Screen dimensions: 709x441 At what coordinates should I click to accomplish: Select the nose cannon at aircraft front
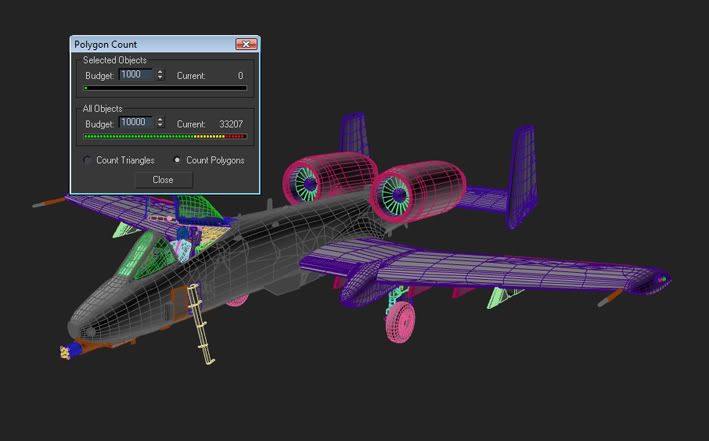tap(68, 352)
